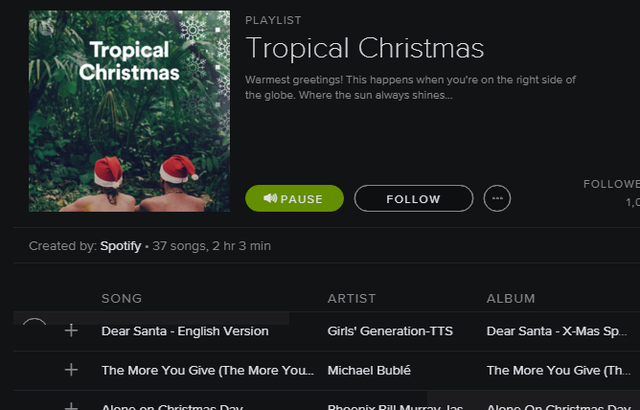Viewport: 640px width, 410px height.
Task: Add The More You Give with plus
Action: tap(71, 370)
